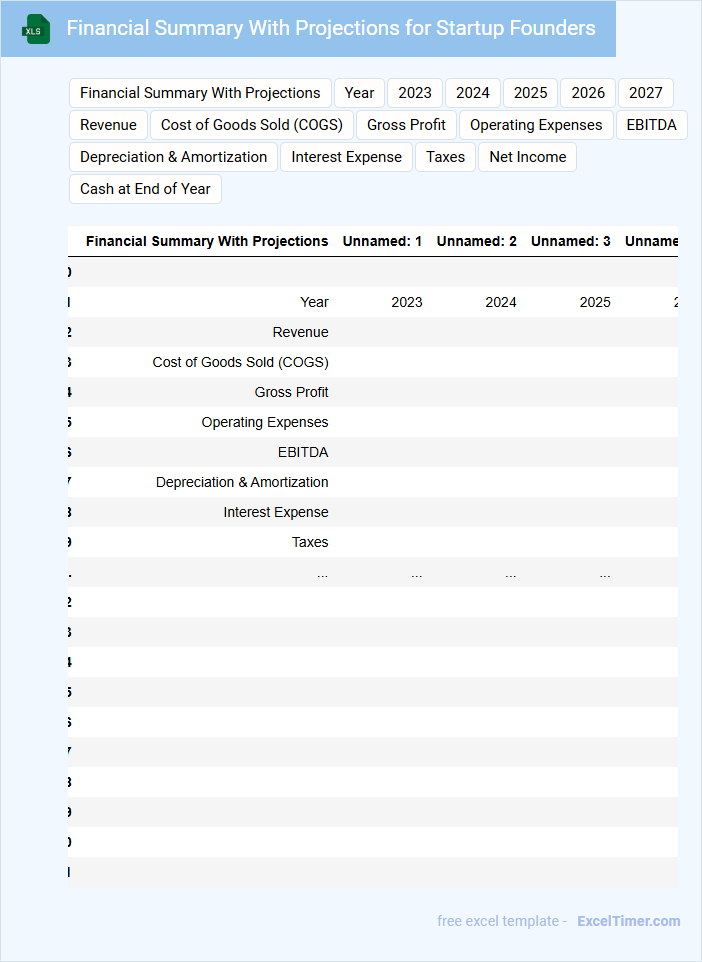Select the Net Income tag
The height and width of the screenshot is (962, 702).
click(527, 157)
